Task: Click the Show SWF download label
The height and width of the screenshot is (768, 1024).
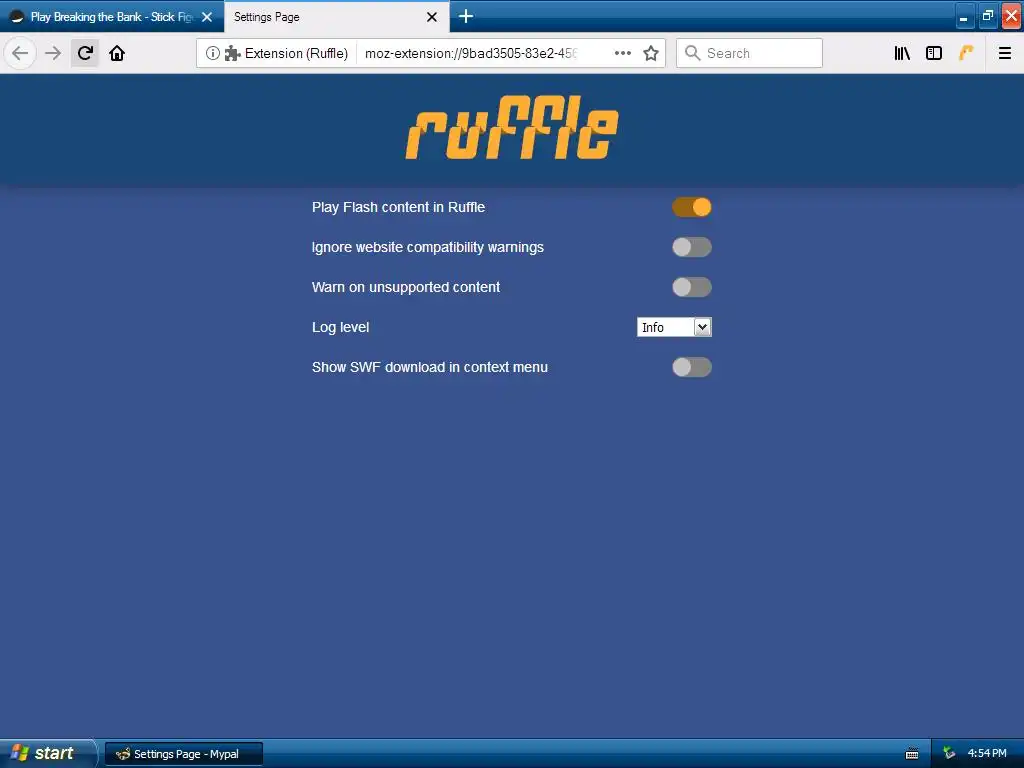Action: click(430, 367)
